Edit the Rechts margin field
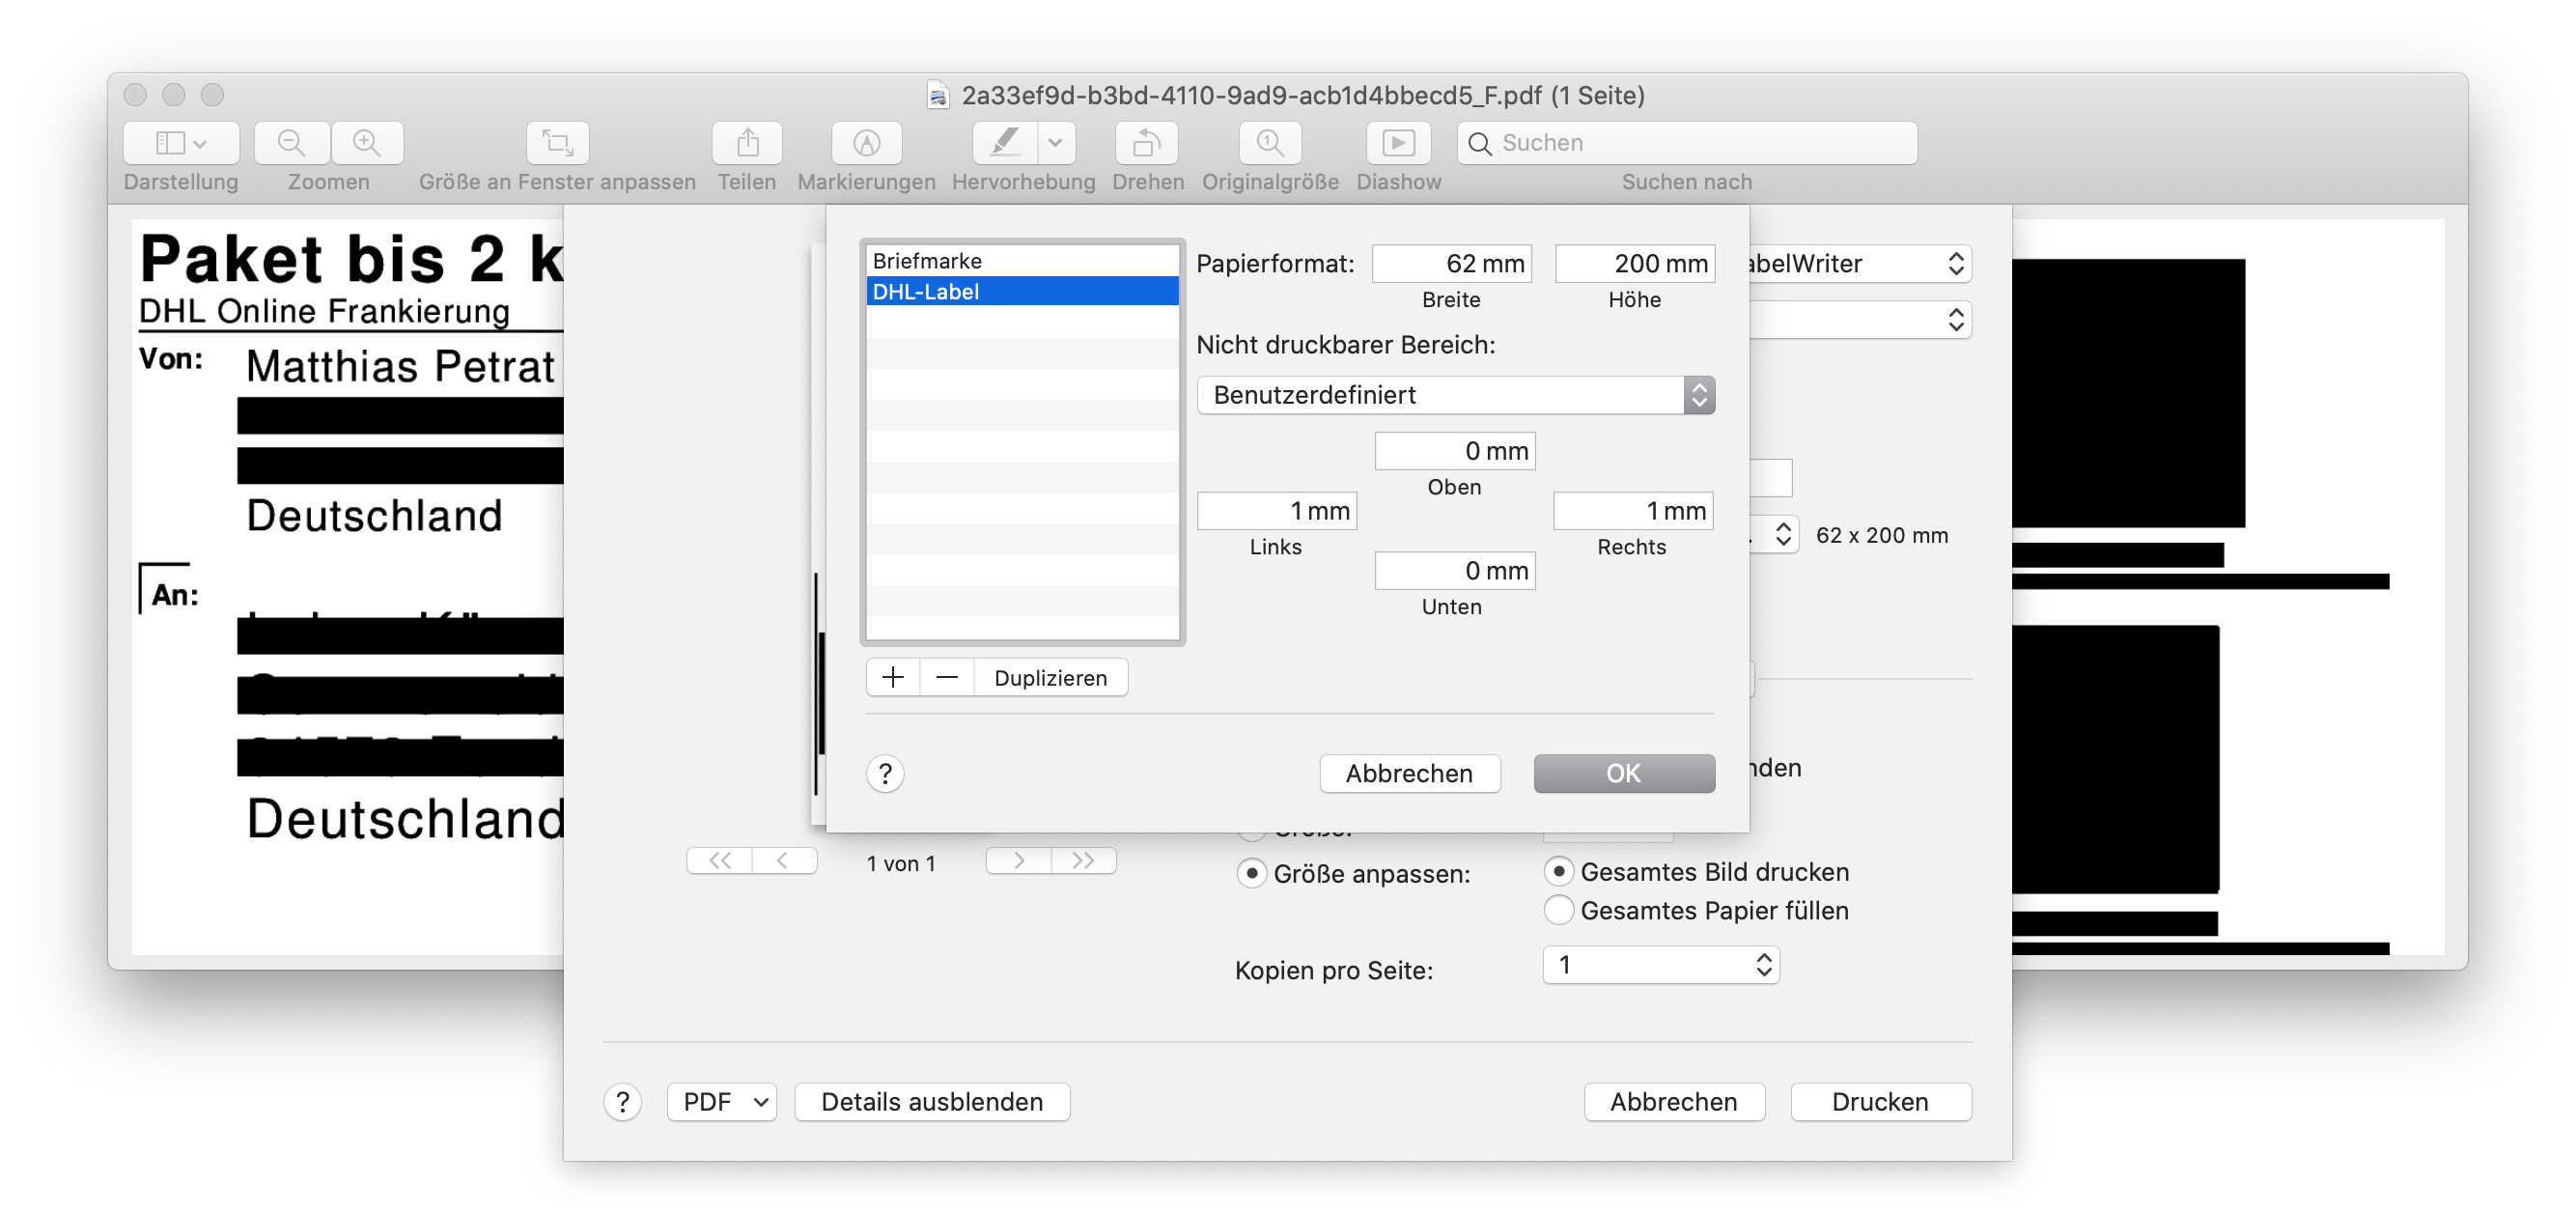The height and width of the screenshot is (1213, 2576). (1633, 511)
